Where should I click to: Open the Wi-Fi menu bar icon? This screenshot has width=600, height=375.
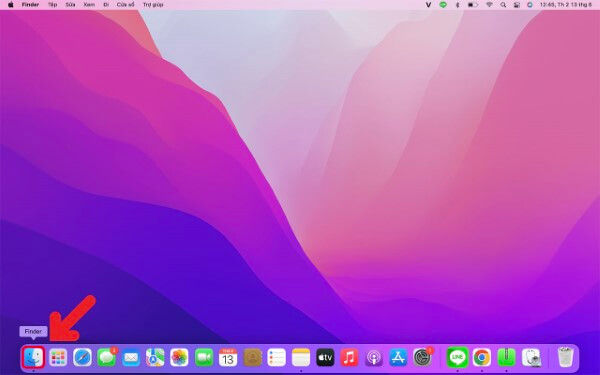coord(489,5)
